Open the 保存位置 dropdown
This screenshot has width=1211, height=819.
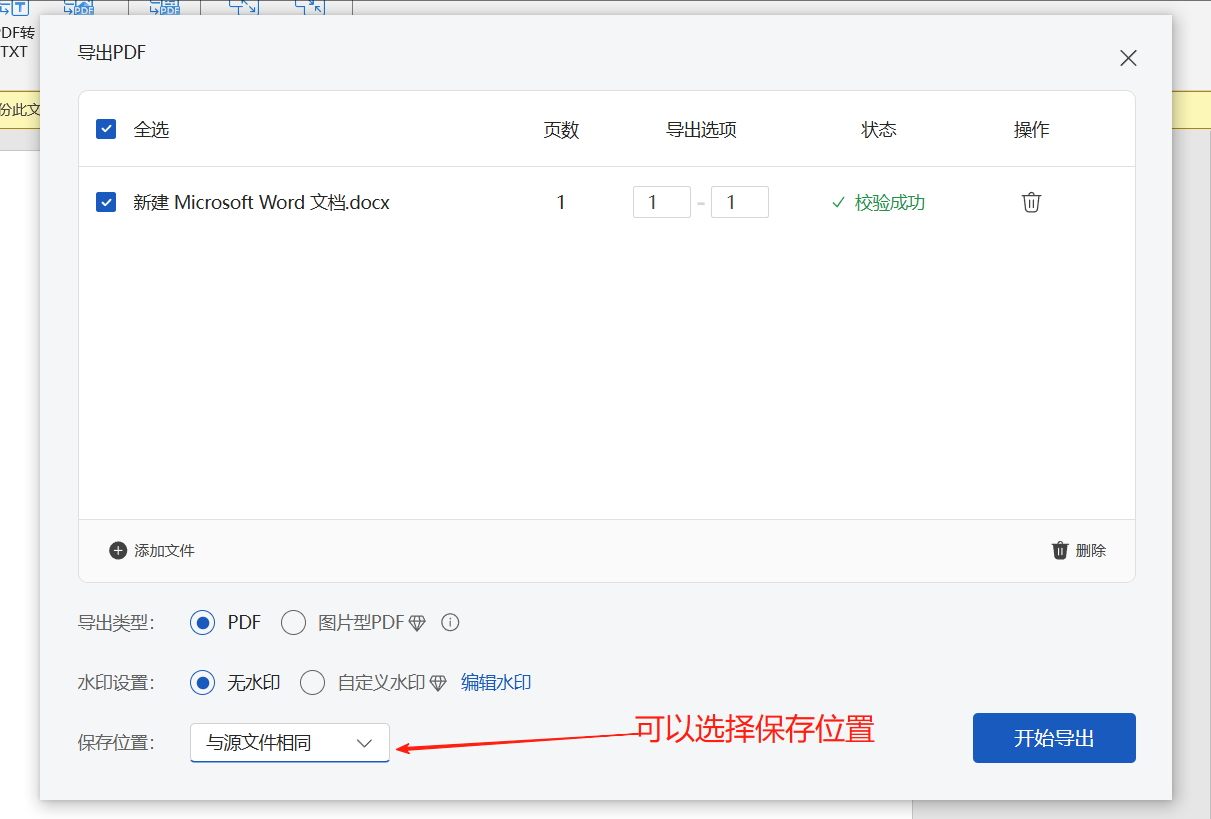(x=289, y=743)
